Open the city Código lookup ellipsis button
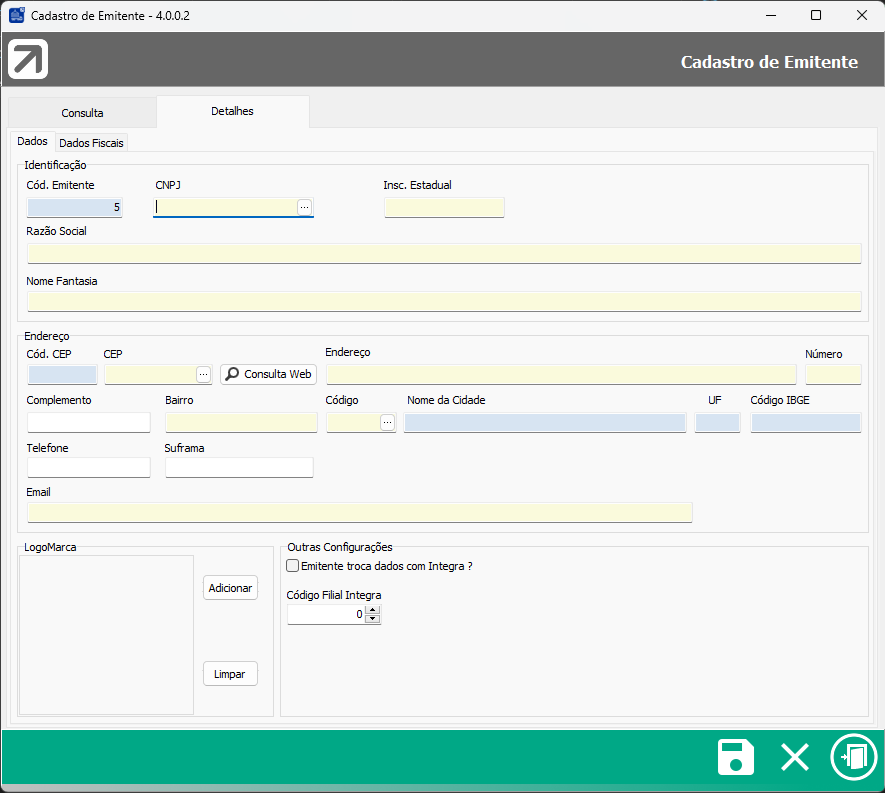 [387, 423]
